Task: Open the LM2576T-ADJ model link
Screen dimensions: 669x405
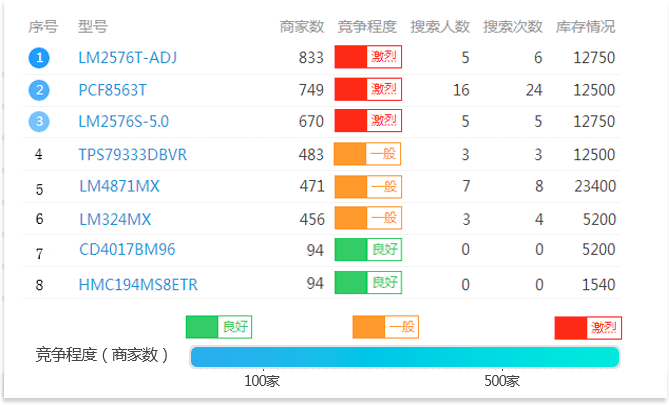Action: pos(127,58)
